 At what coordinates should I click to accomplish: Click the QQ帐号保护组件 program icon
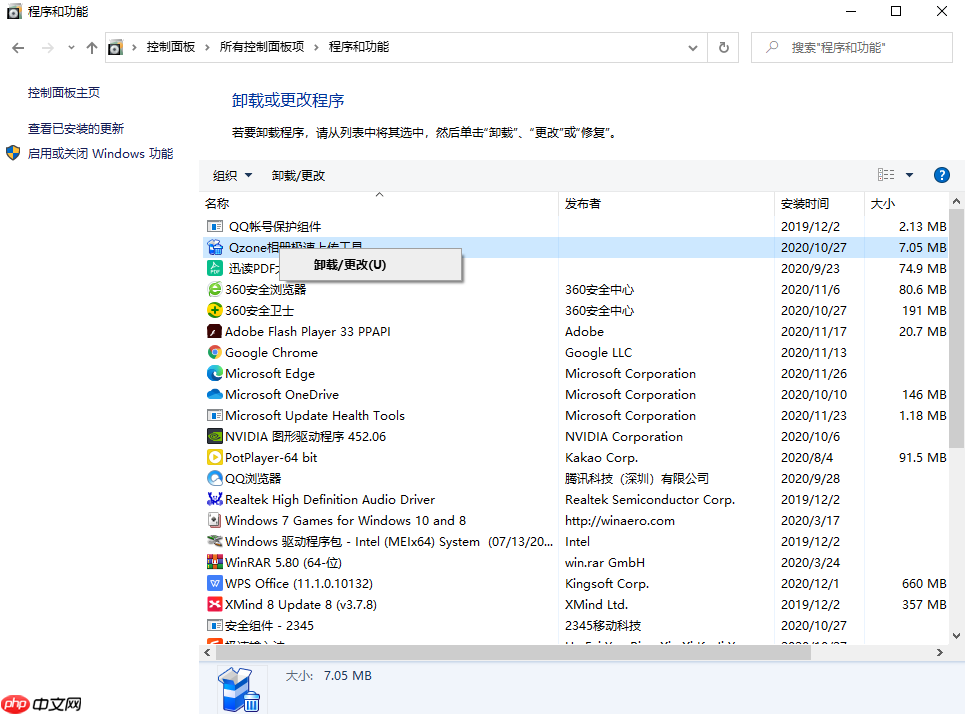point(214,227)
